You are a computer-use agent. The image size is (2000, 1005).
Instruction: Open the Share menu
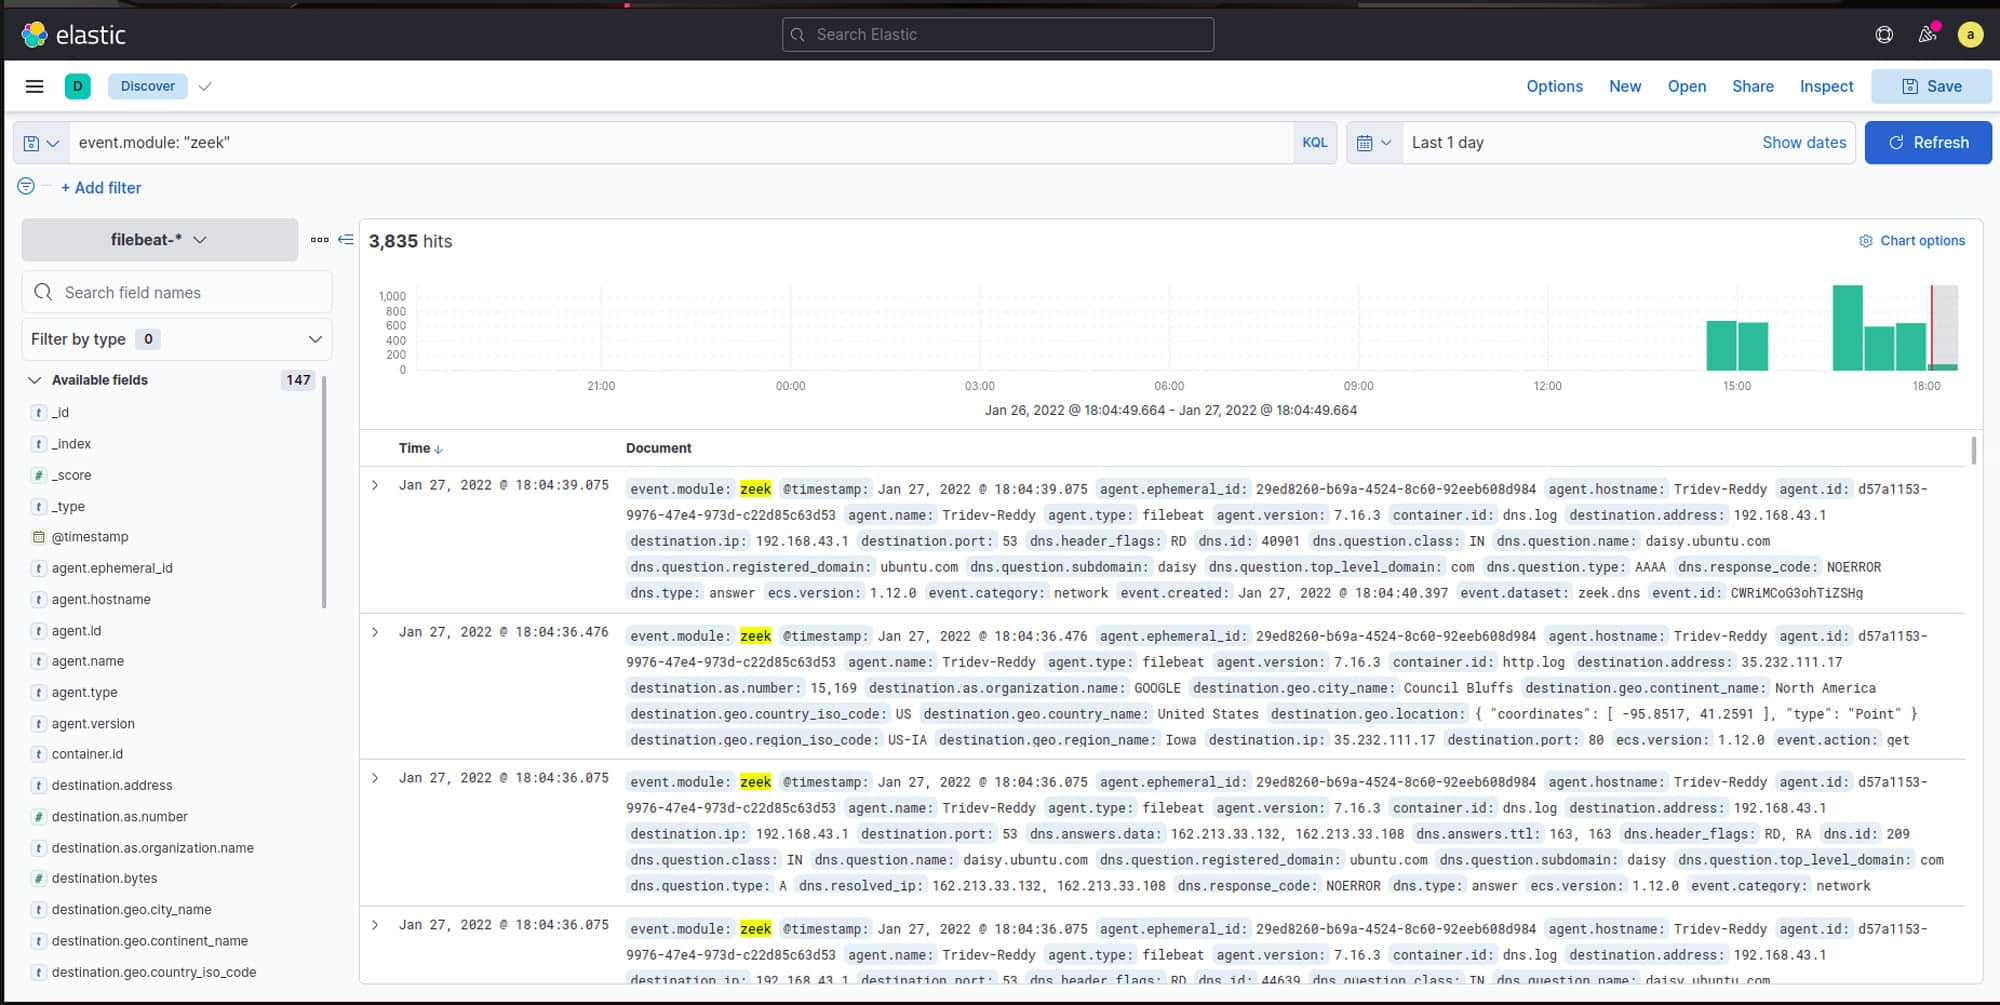[1753, 86]
